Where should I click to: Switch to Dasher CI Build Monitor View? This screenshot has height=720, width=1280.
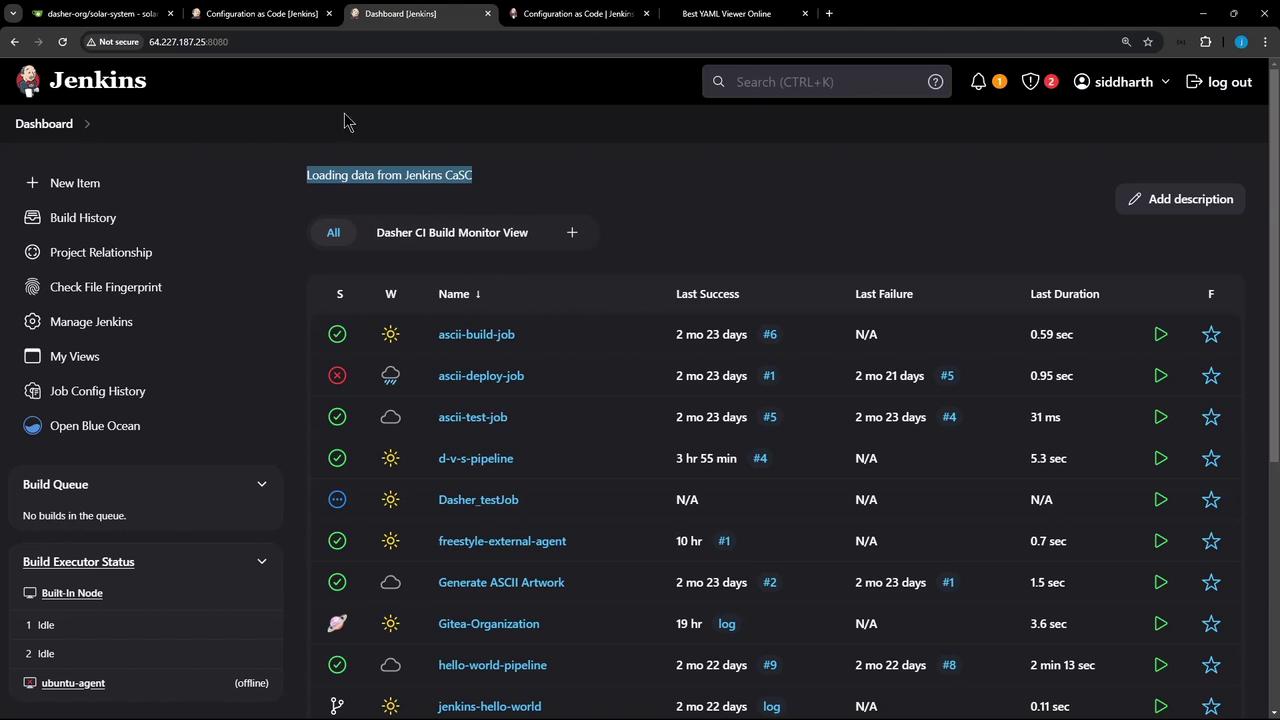tap(452, 233)
